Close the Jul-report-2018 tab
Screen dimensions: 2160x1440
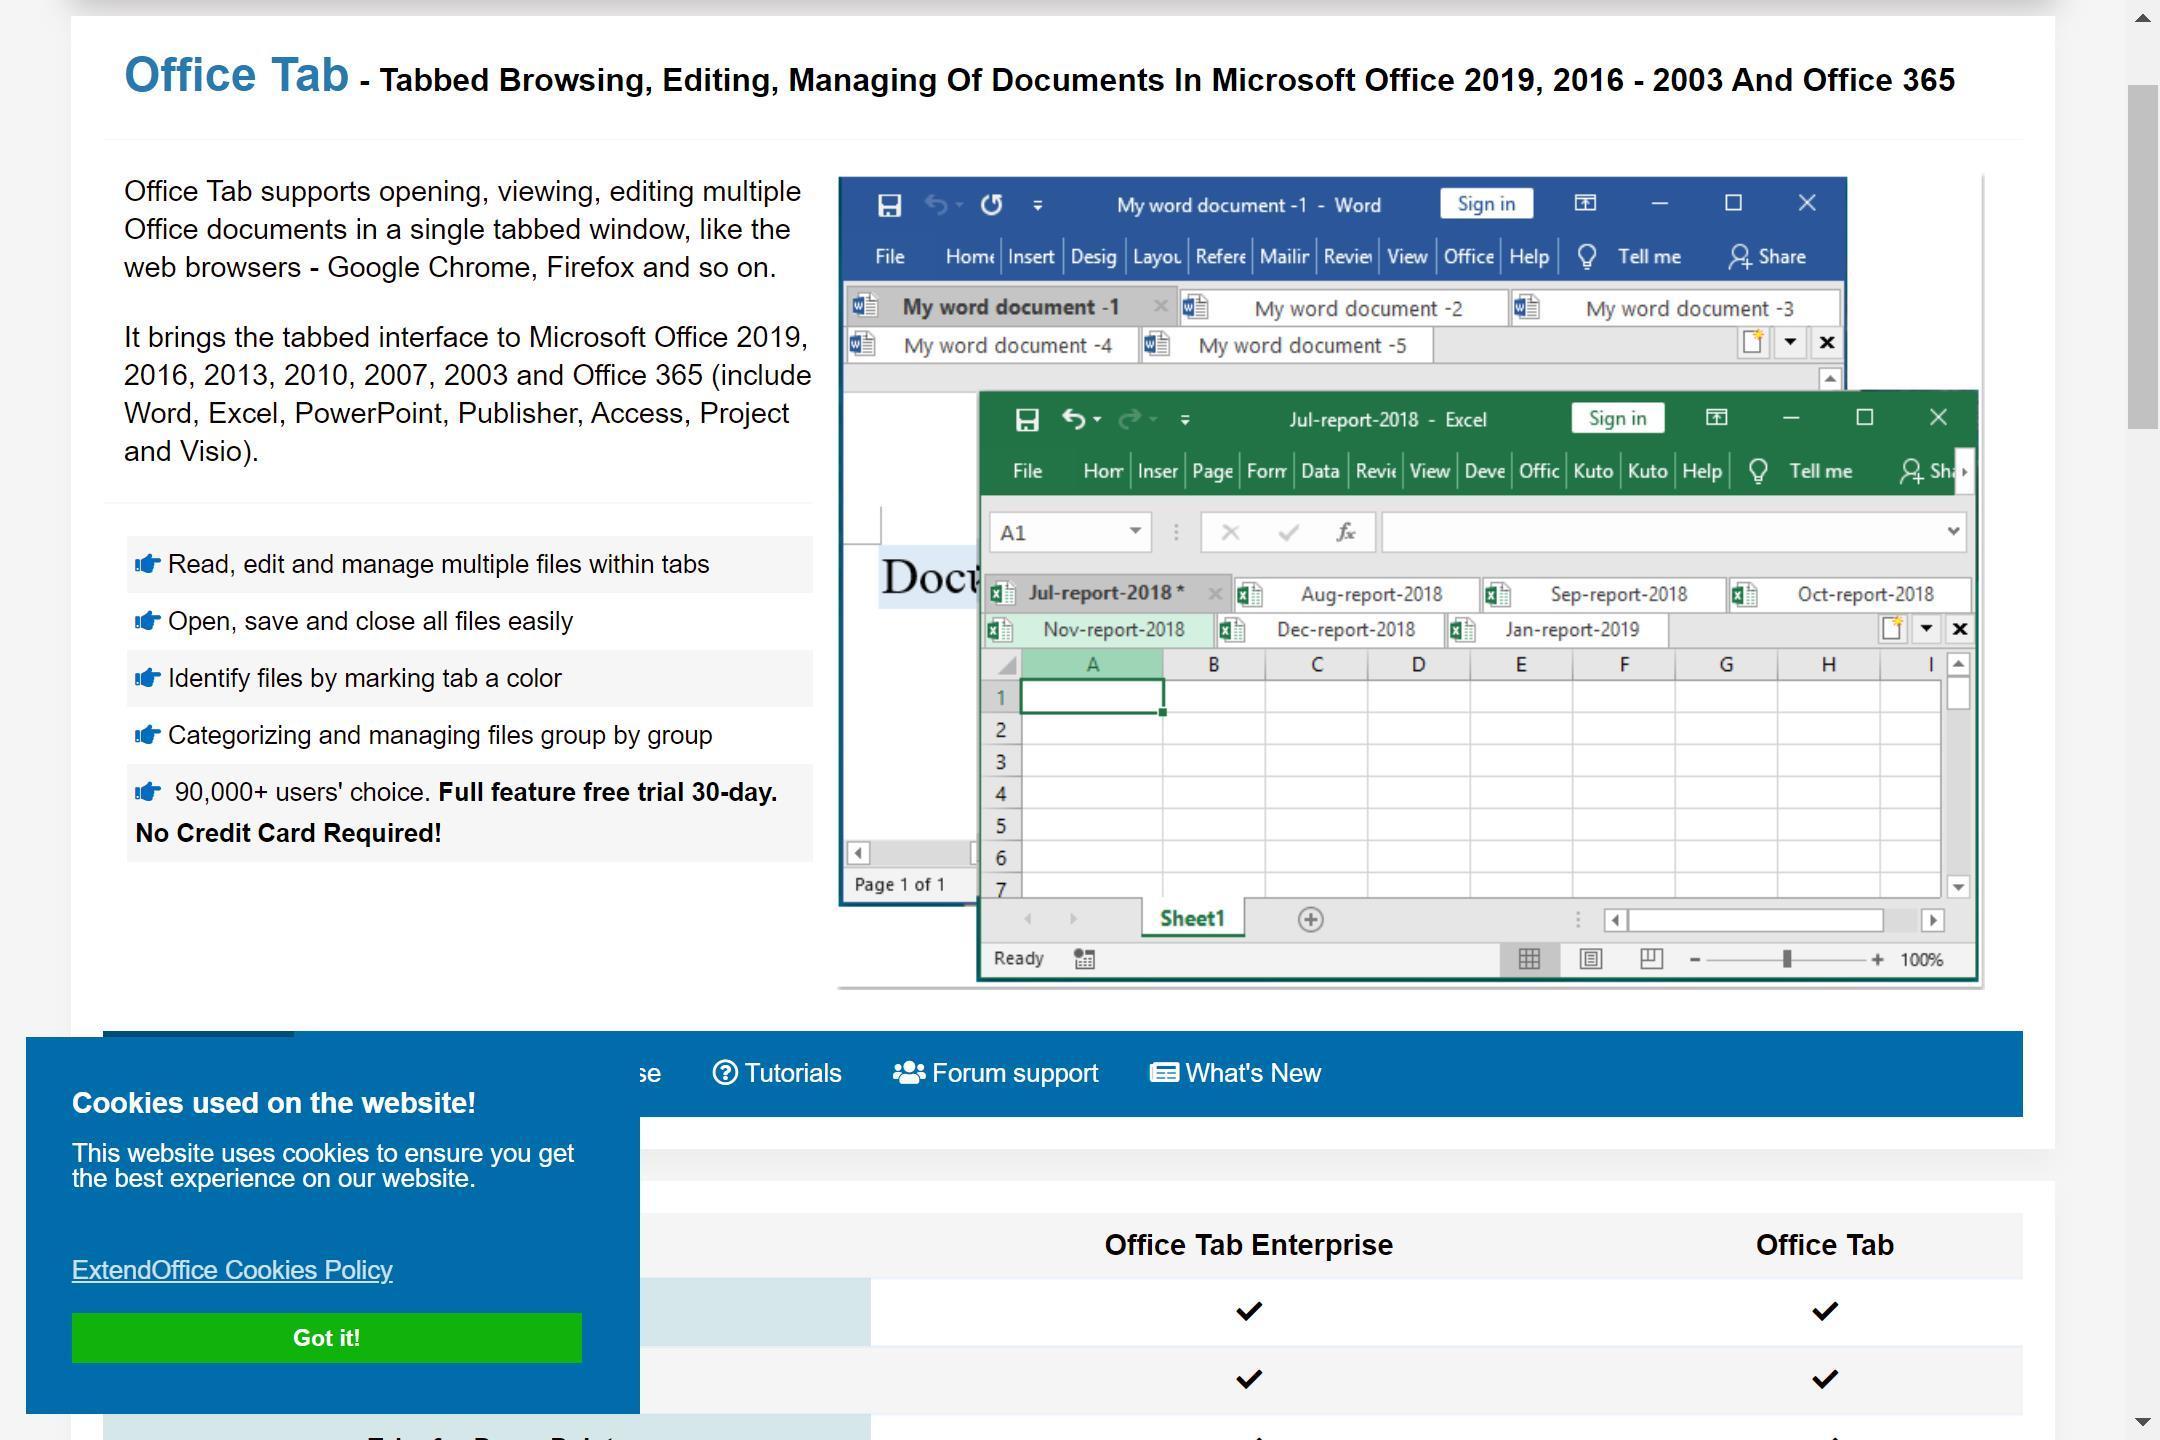tap(1215, 593)
